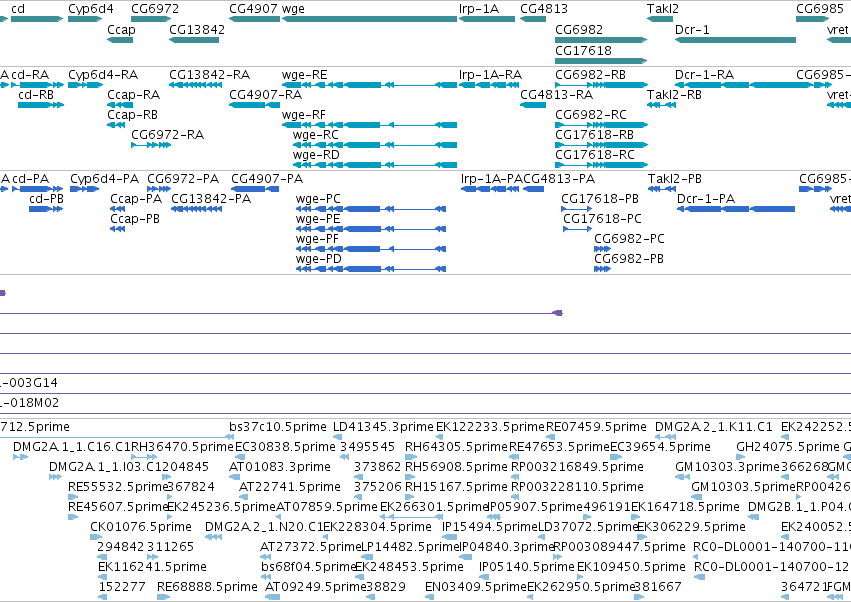Viewport: 851px width, 602px height.
Task: Select transcript cd-RB
Action: [41, 105]
